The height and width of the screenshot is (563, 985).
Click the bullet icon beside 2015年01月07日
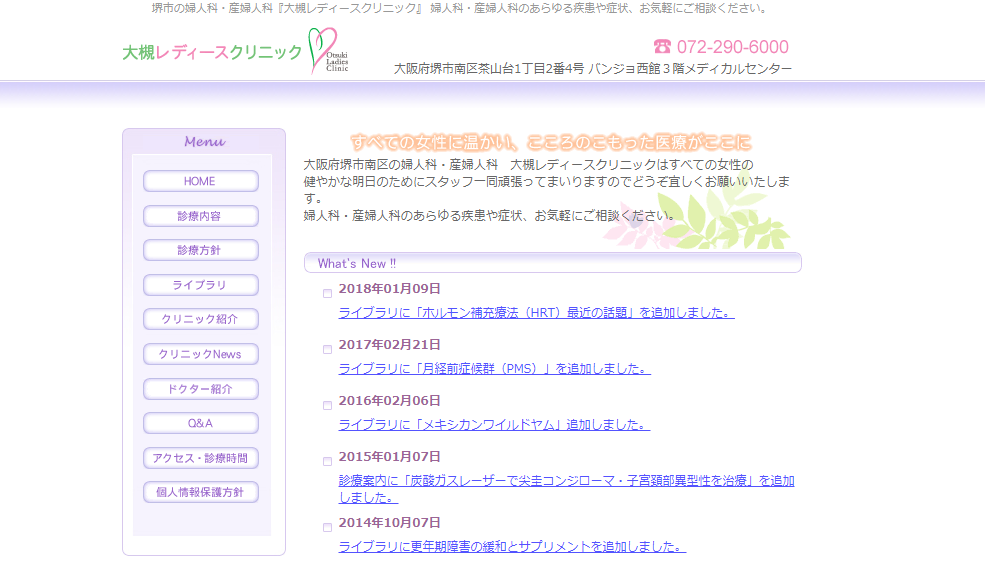tap(327, 462)
